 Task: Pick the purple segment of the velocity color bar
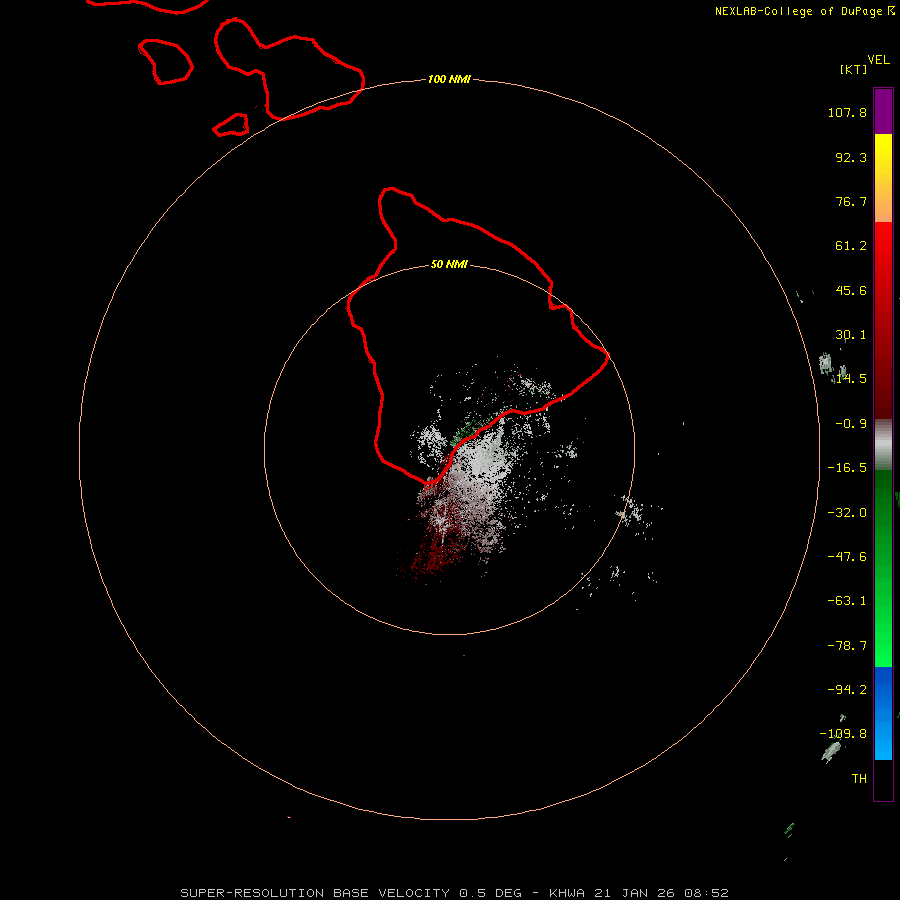pos(883,111)
